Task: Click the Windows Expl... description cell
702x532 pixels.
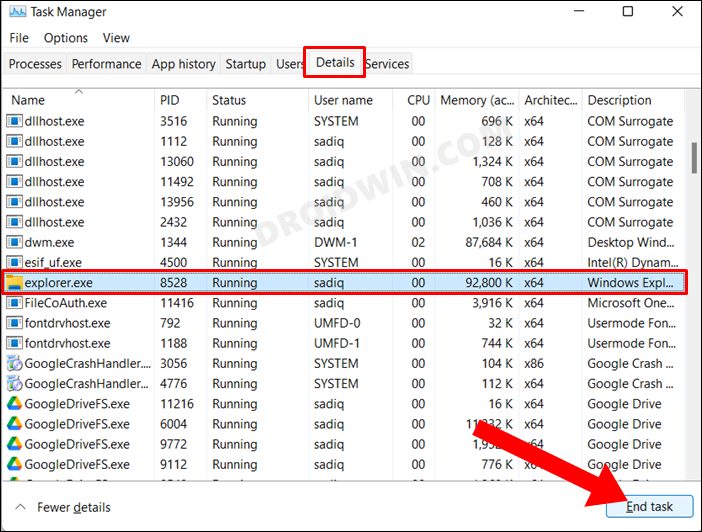Action: pos(630,283)
